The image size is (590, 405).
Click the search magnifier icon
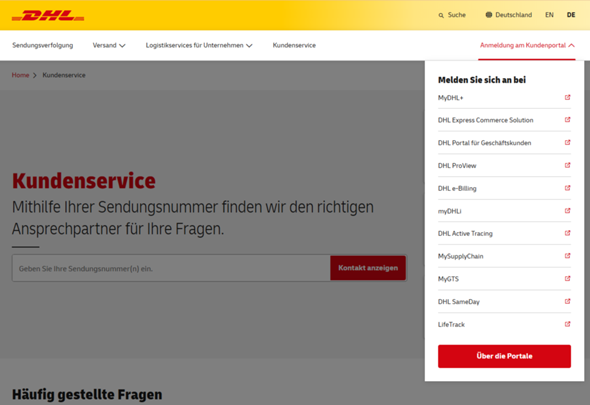(x=441, y=15)
